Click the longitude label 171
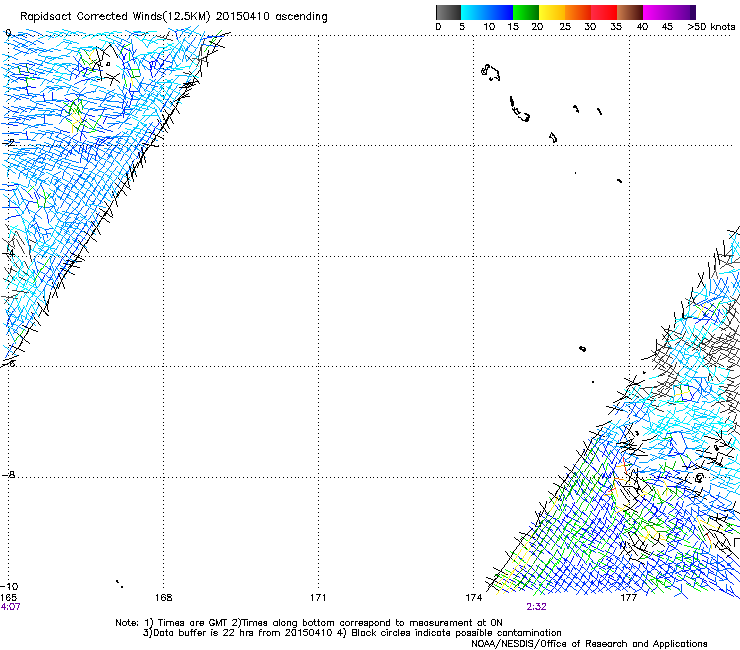The image size is (740, 650). [318, 598]
